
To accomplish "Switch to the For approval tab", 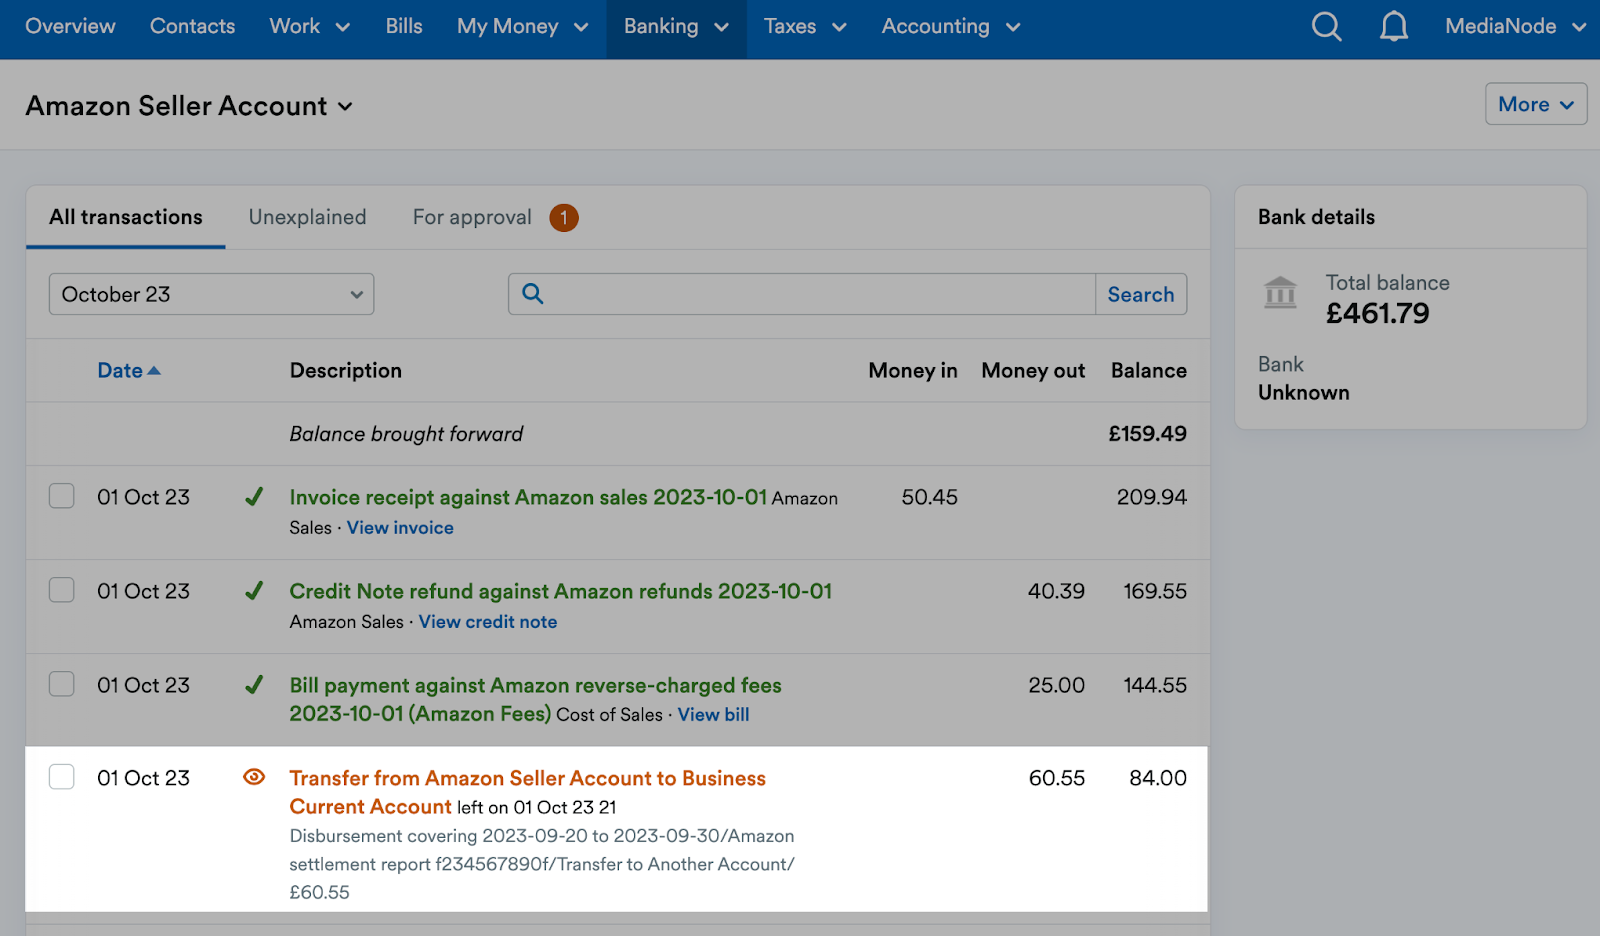I will point(472,217).
